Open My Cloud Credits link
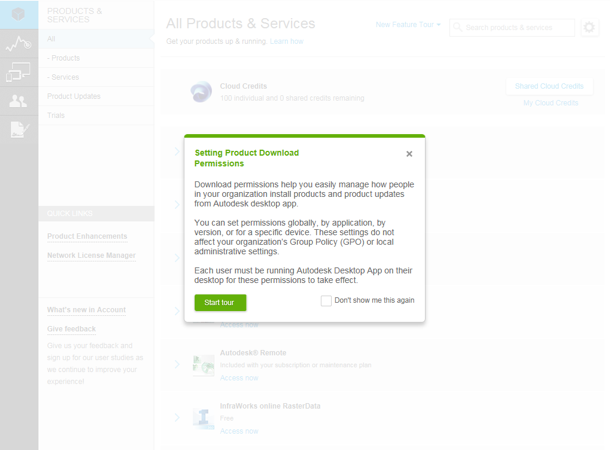 click(550, 103)
